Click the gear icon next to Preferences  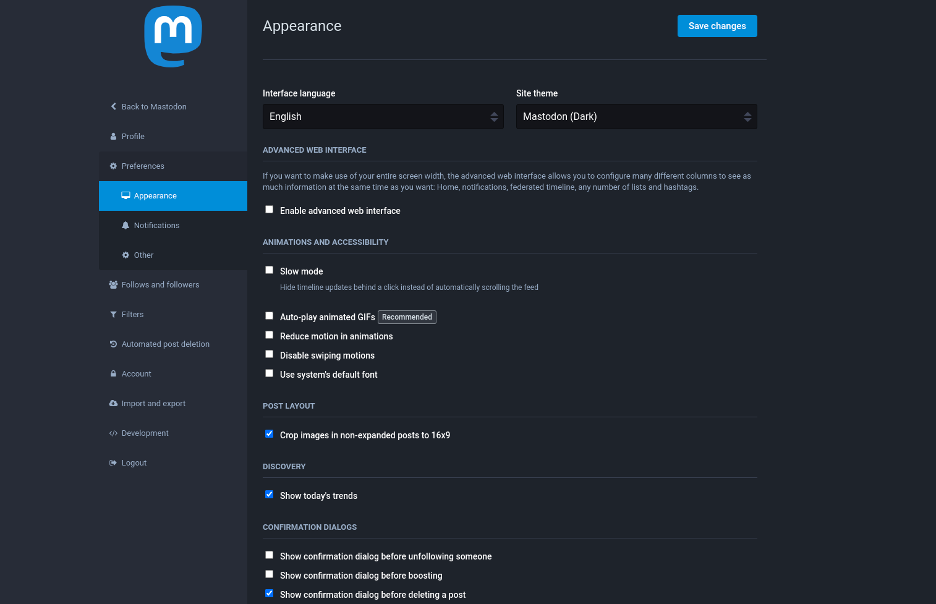[113, 166]
